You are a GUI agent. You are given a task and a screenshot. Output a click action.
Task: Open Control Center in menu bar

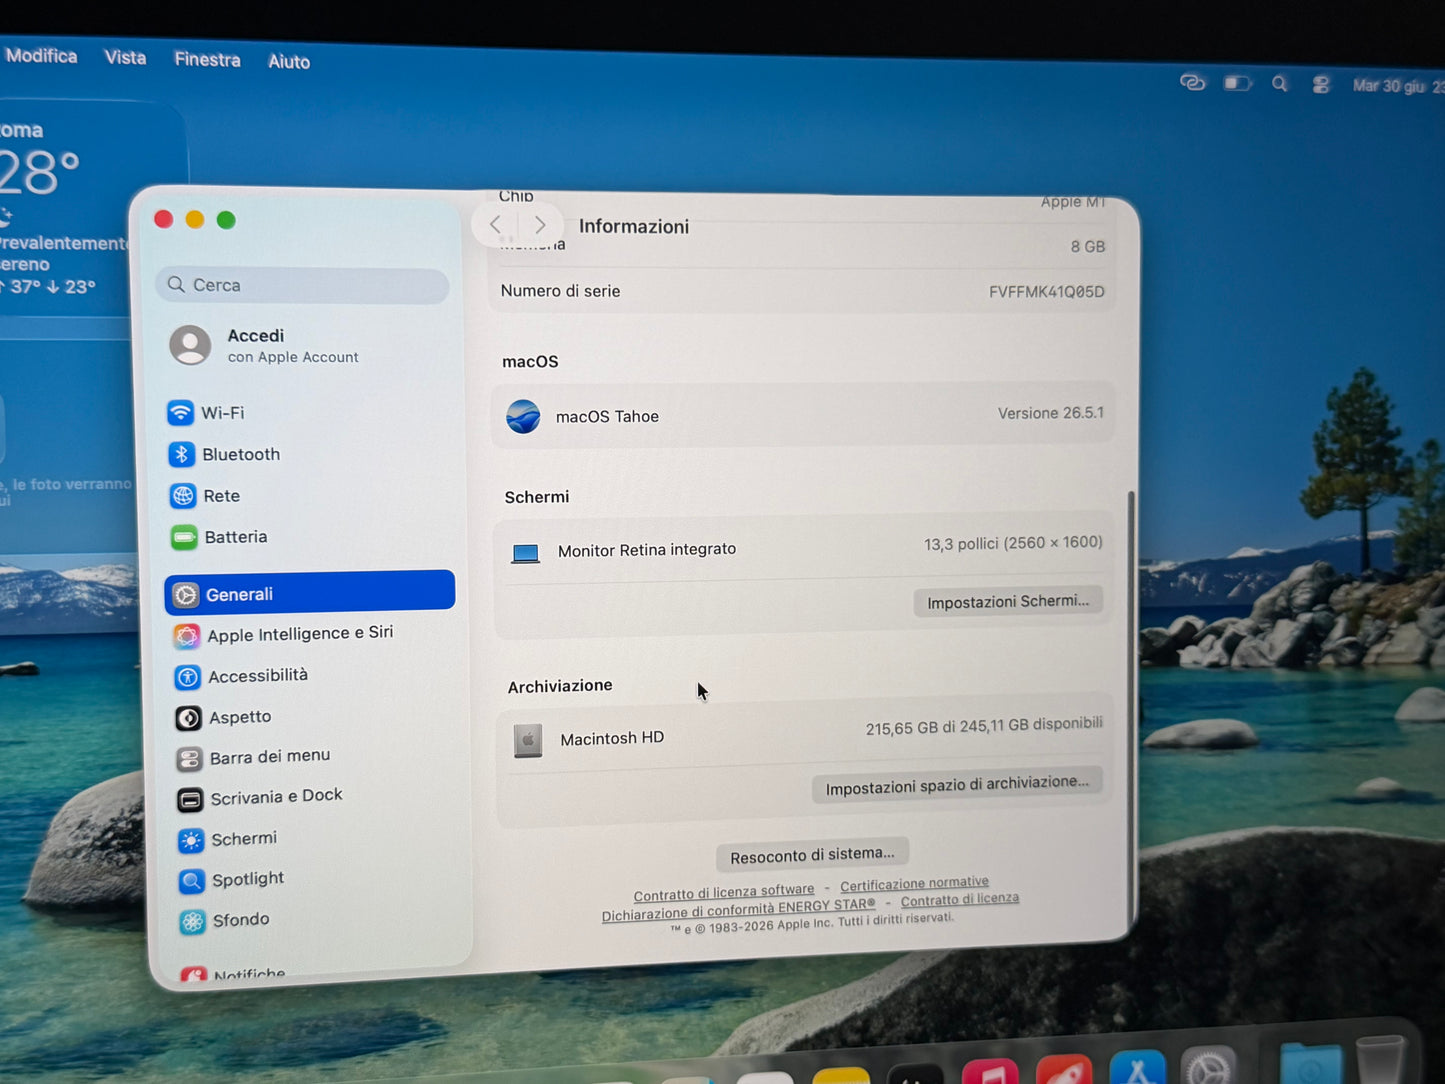(1321, 85)
